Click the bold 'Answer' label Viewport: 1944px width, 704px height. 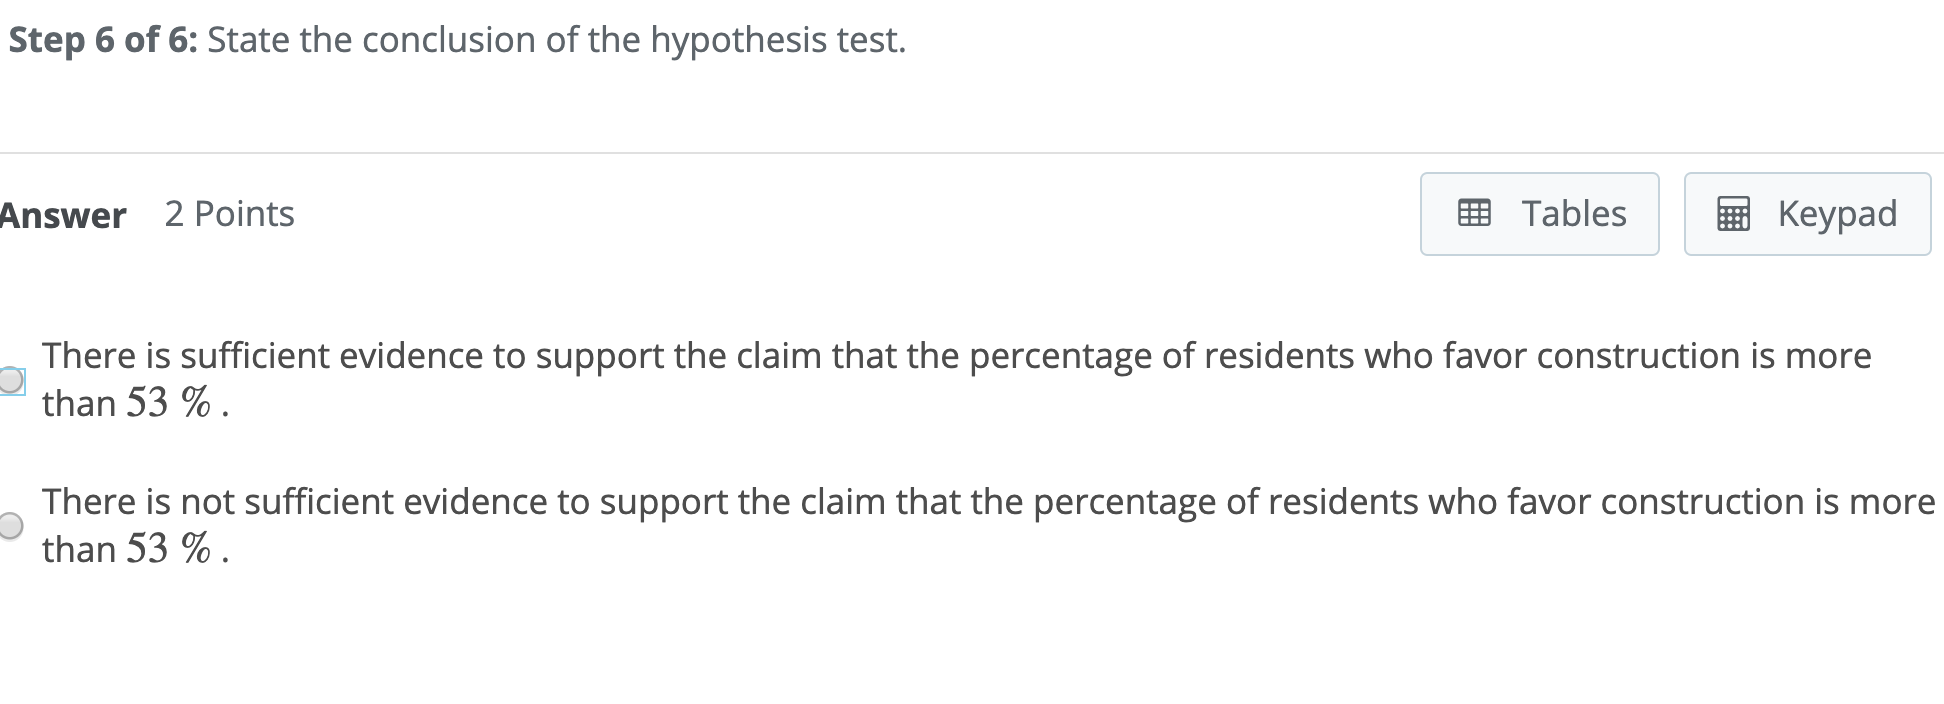click(x=63, y=215)
